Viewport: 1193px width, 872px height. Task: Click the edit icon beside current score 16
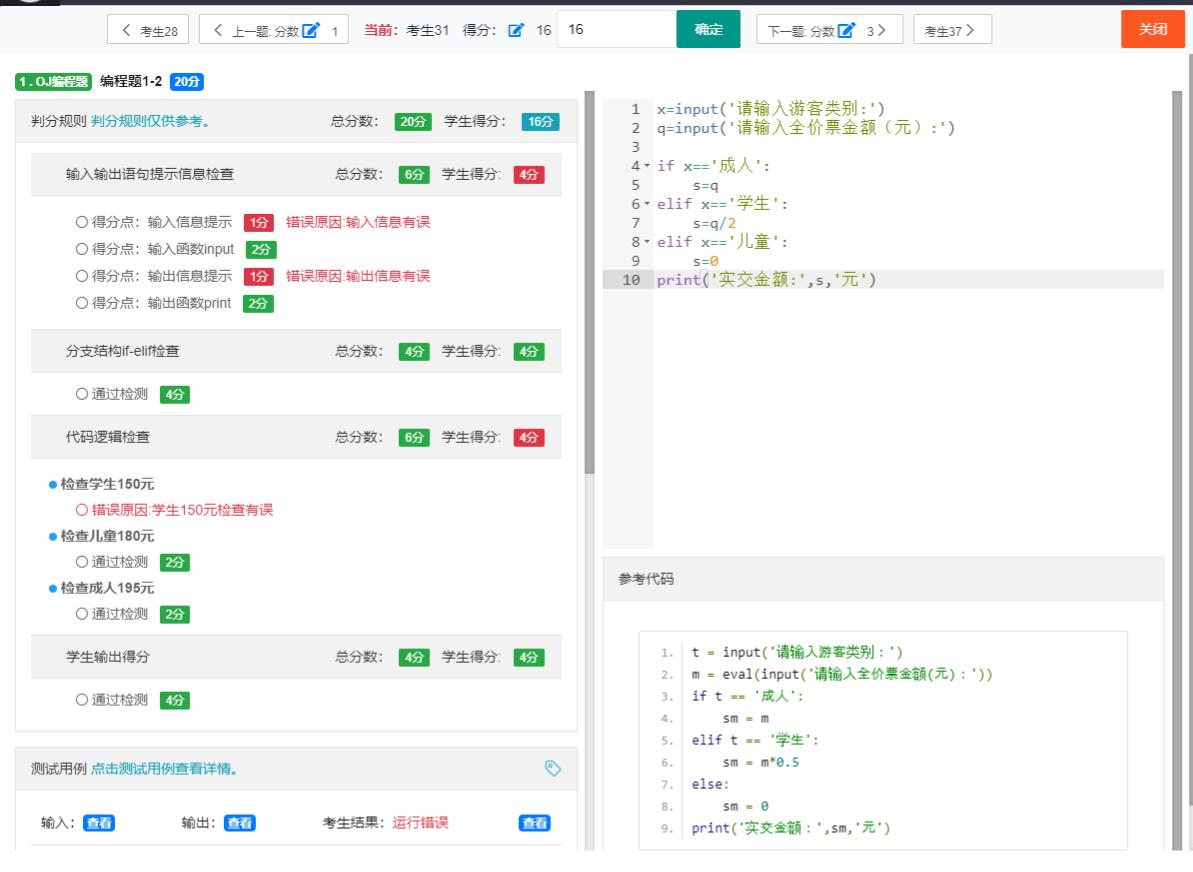point(516,30)
